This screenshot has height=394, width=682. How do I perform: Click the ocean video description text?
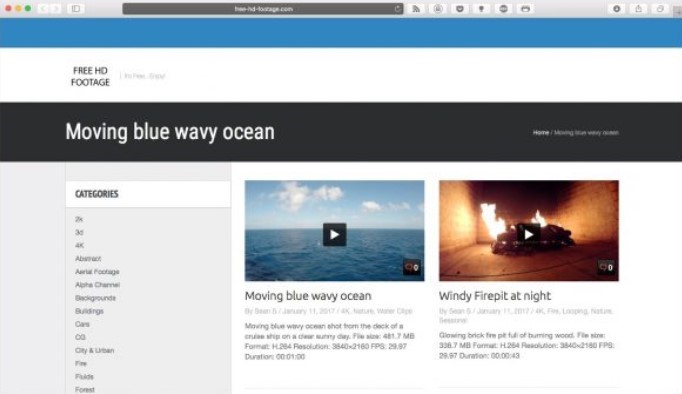point(329,341)
